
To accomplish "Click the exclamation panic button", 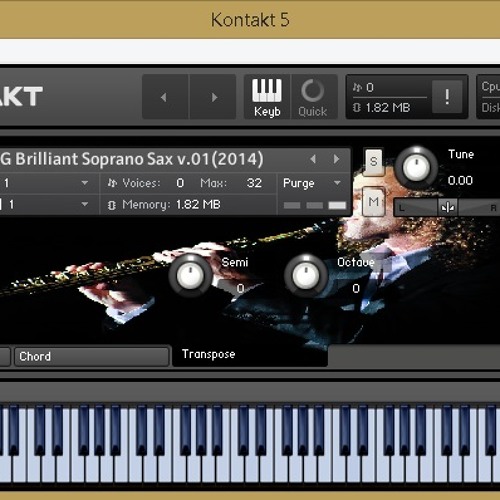I will tap(447, 96).
